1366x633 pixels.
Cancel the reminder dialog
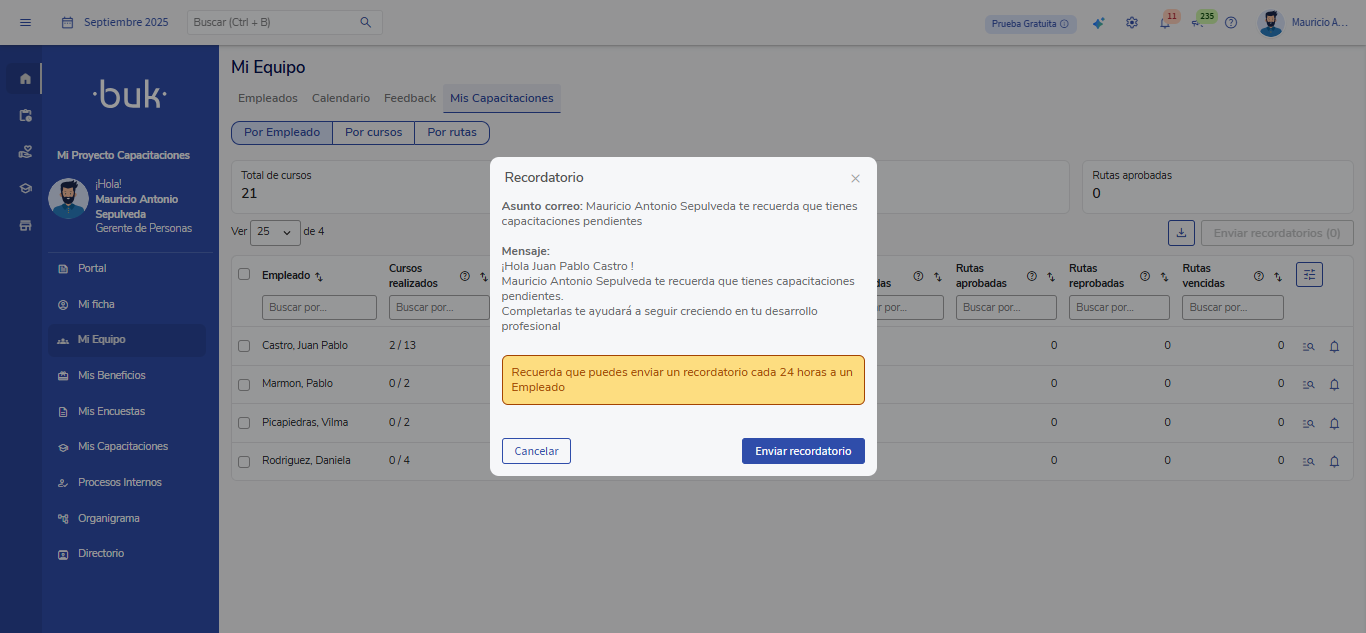[536, 451]
